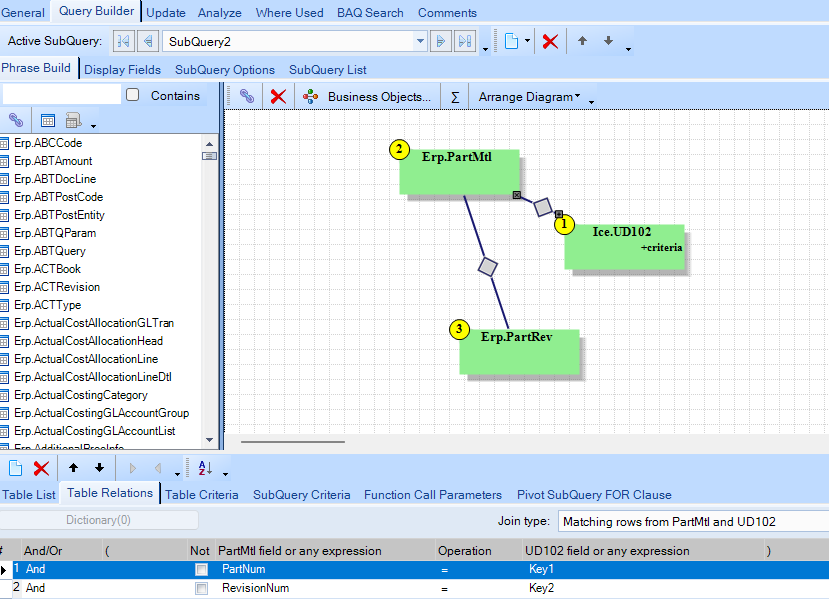829x607 pixels.
Task: Move relation row up in bottom toolbar
Action: (73, 467)
